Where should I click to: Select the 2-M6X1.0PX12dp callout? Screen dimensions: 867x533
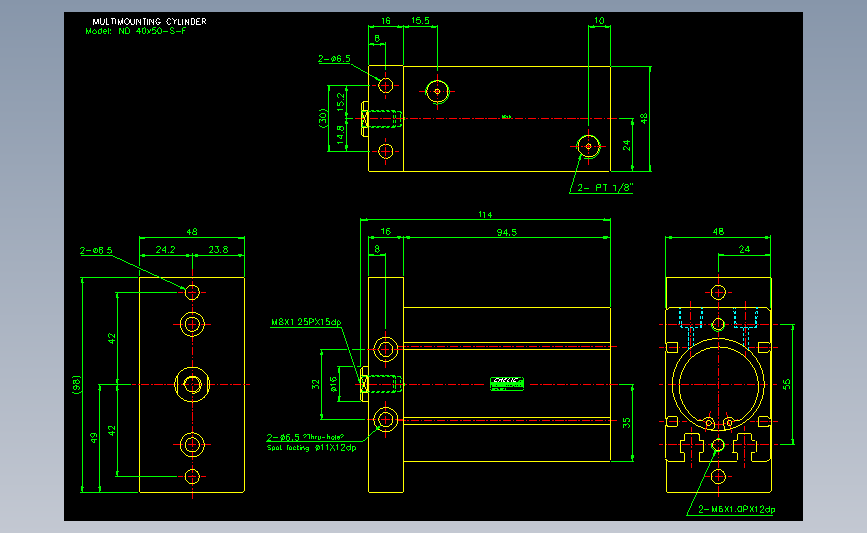point(736,509)
